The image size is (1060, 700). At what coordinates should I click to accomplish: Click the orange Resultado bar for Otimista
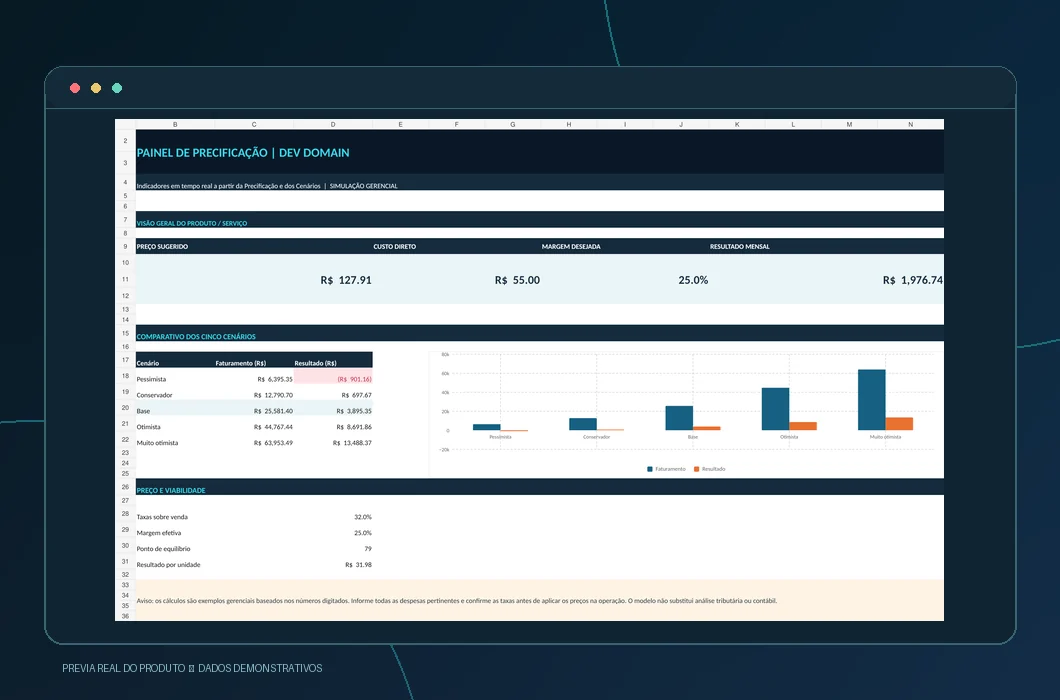point(803,426)
